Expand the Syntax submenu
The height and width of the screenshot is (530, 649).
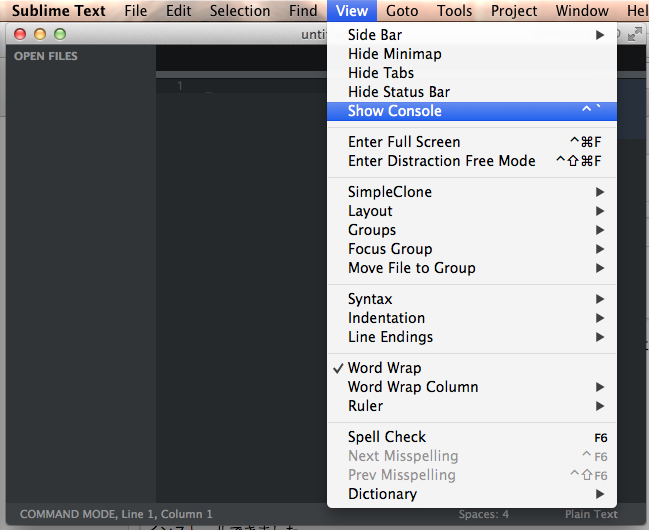click(472, 299)
